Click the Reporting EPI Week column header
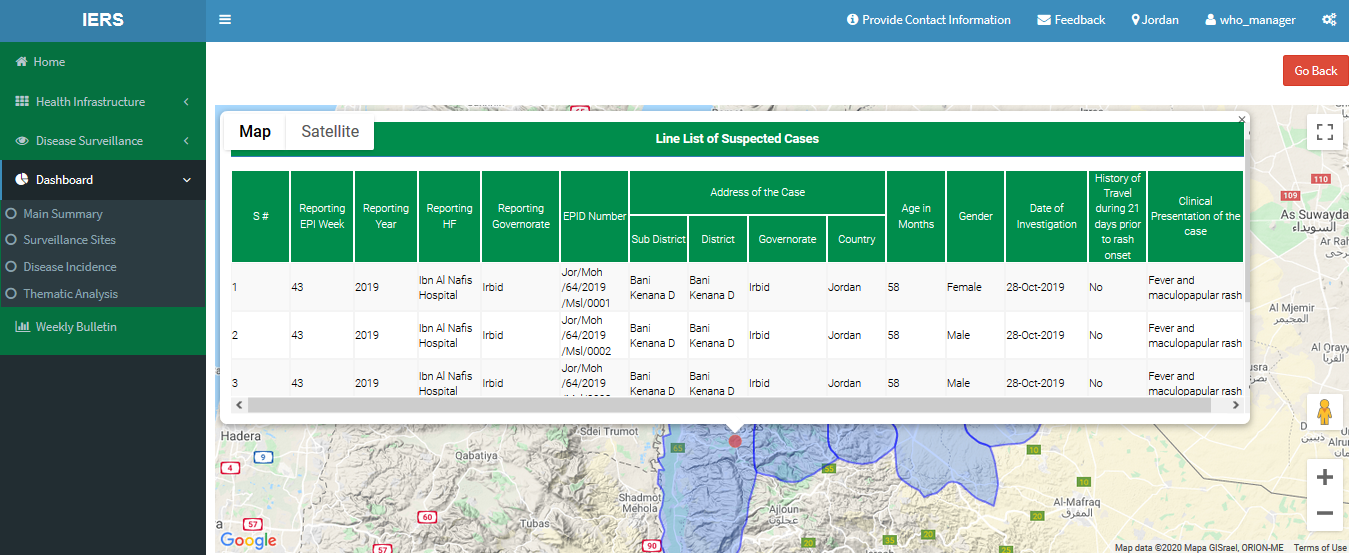The height and width of the screenshot is (555, 1350). (x=322, y=216)
